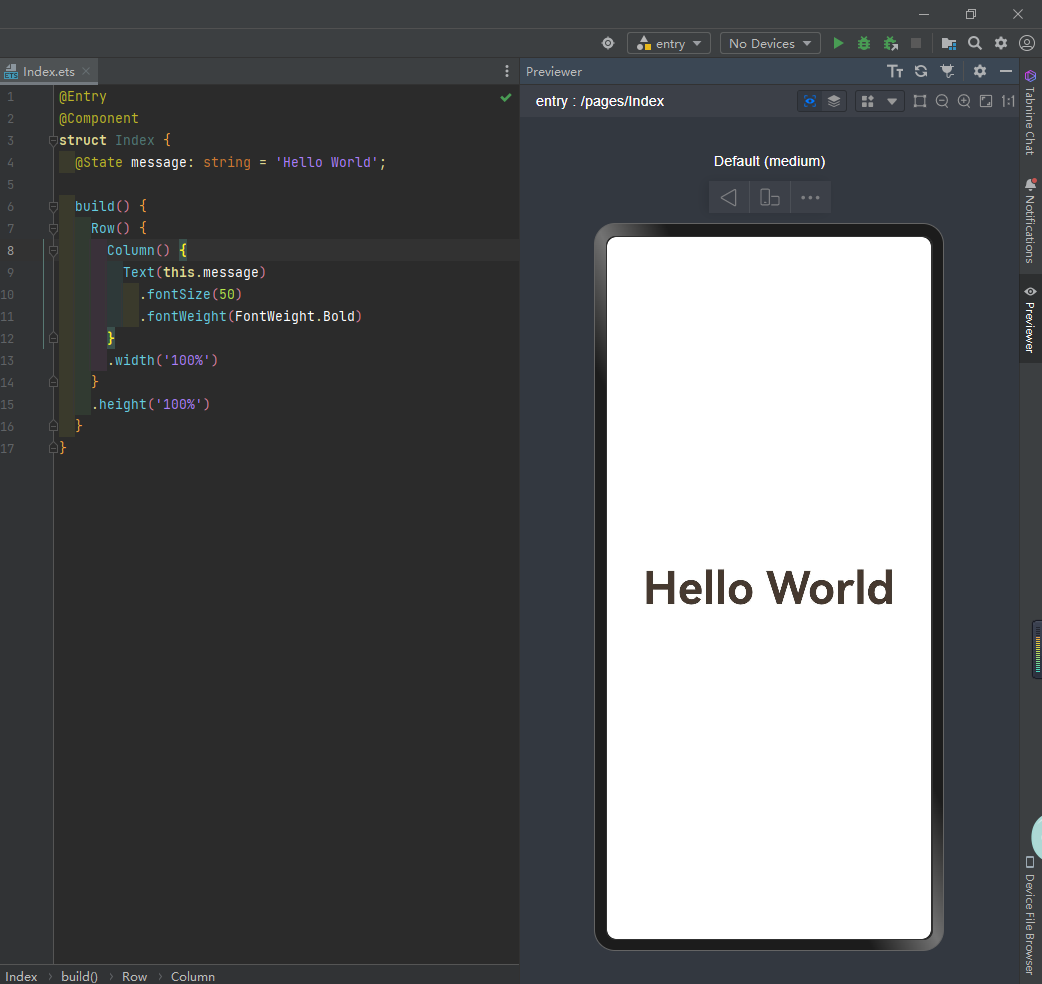Zoom in the preview with plus magnifier
Image resolution: width=1042 pixels, height=984 pixels.
click(x=964, y=101)
